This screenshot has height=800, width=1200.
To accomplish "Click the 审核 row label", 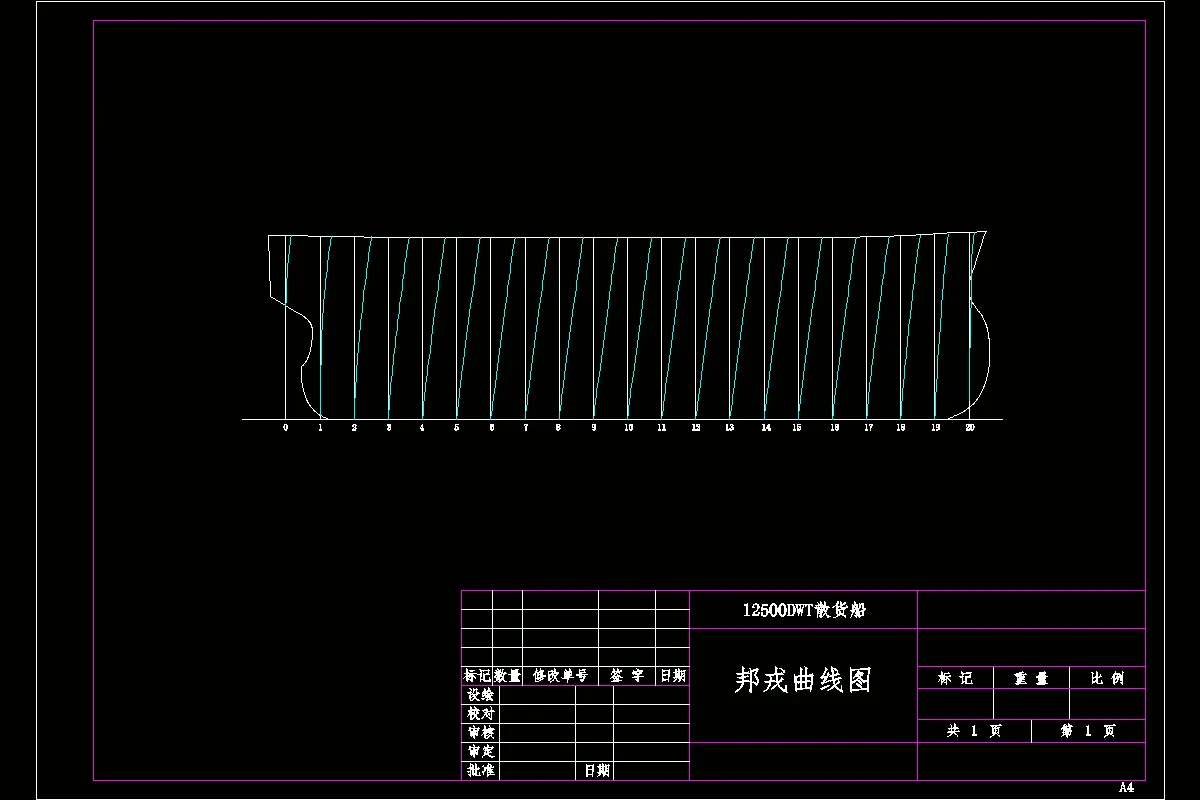I will (480, 733).
